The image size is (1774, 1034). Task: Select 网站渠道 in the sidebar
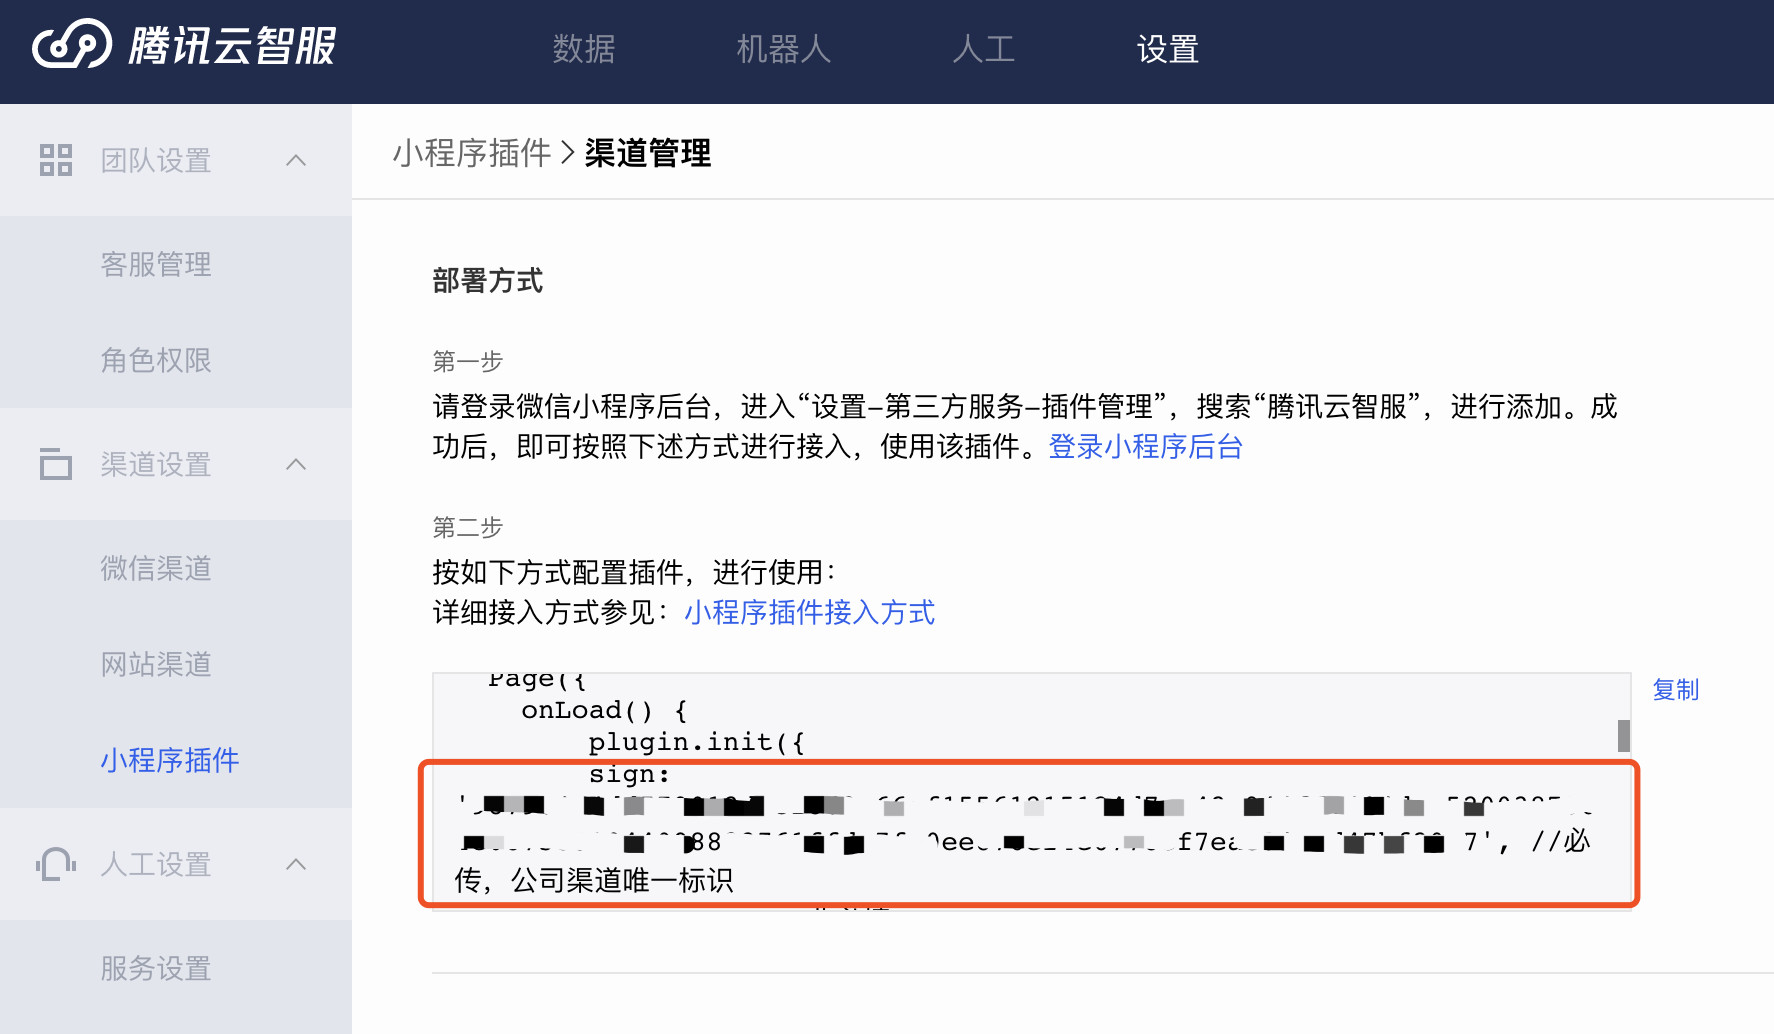pyautogui.click(x=156, y=664)
